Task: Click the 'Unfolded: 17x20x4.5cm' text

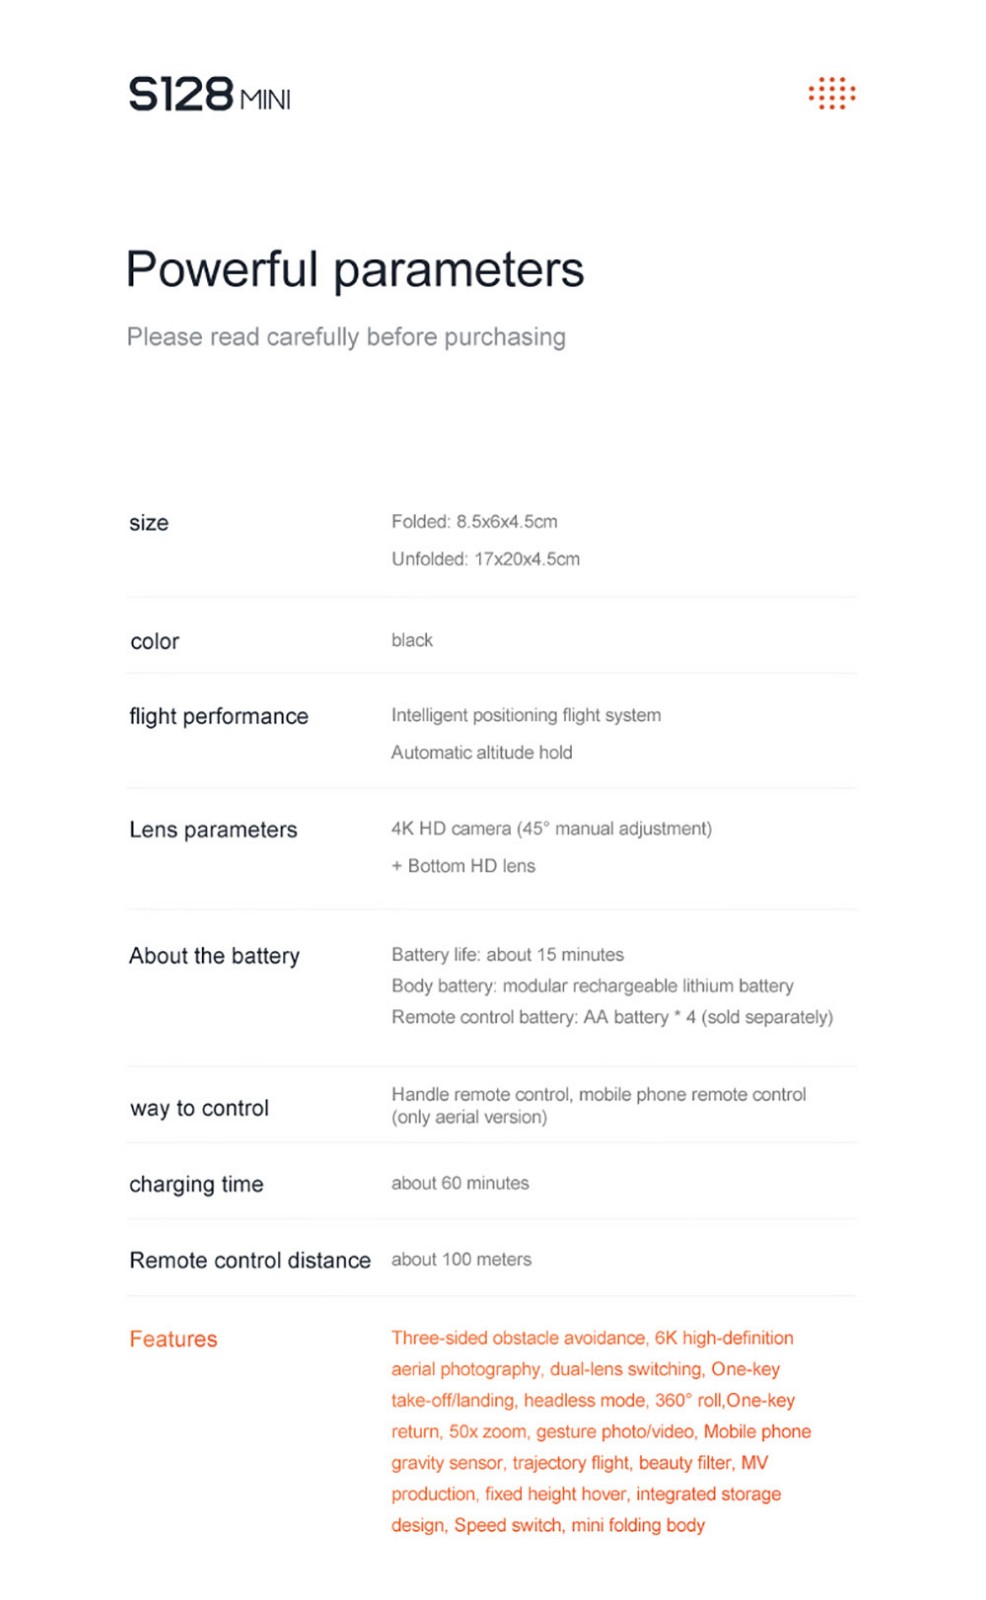Action: (x=485, y=559)
